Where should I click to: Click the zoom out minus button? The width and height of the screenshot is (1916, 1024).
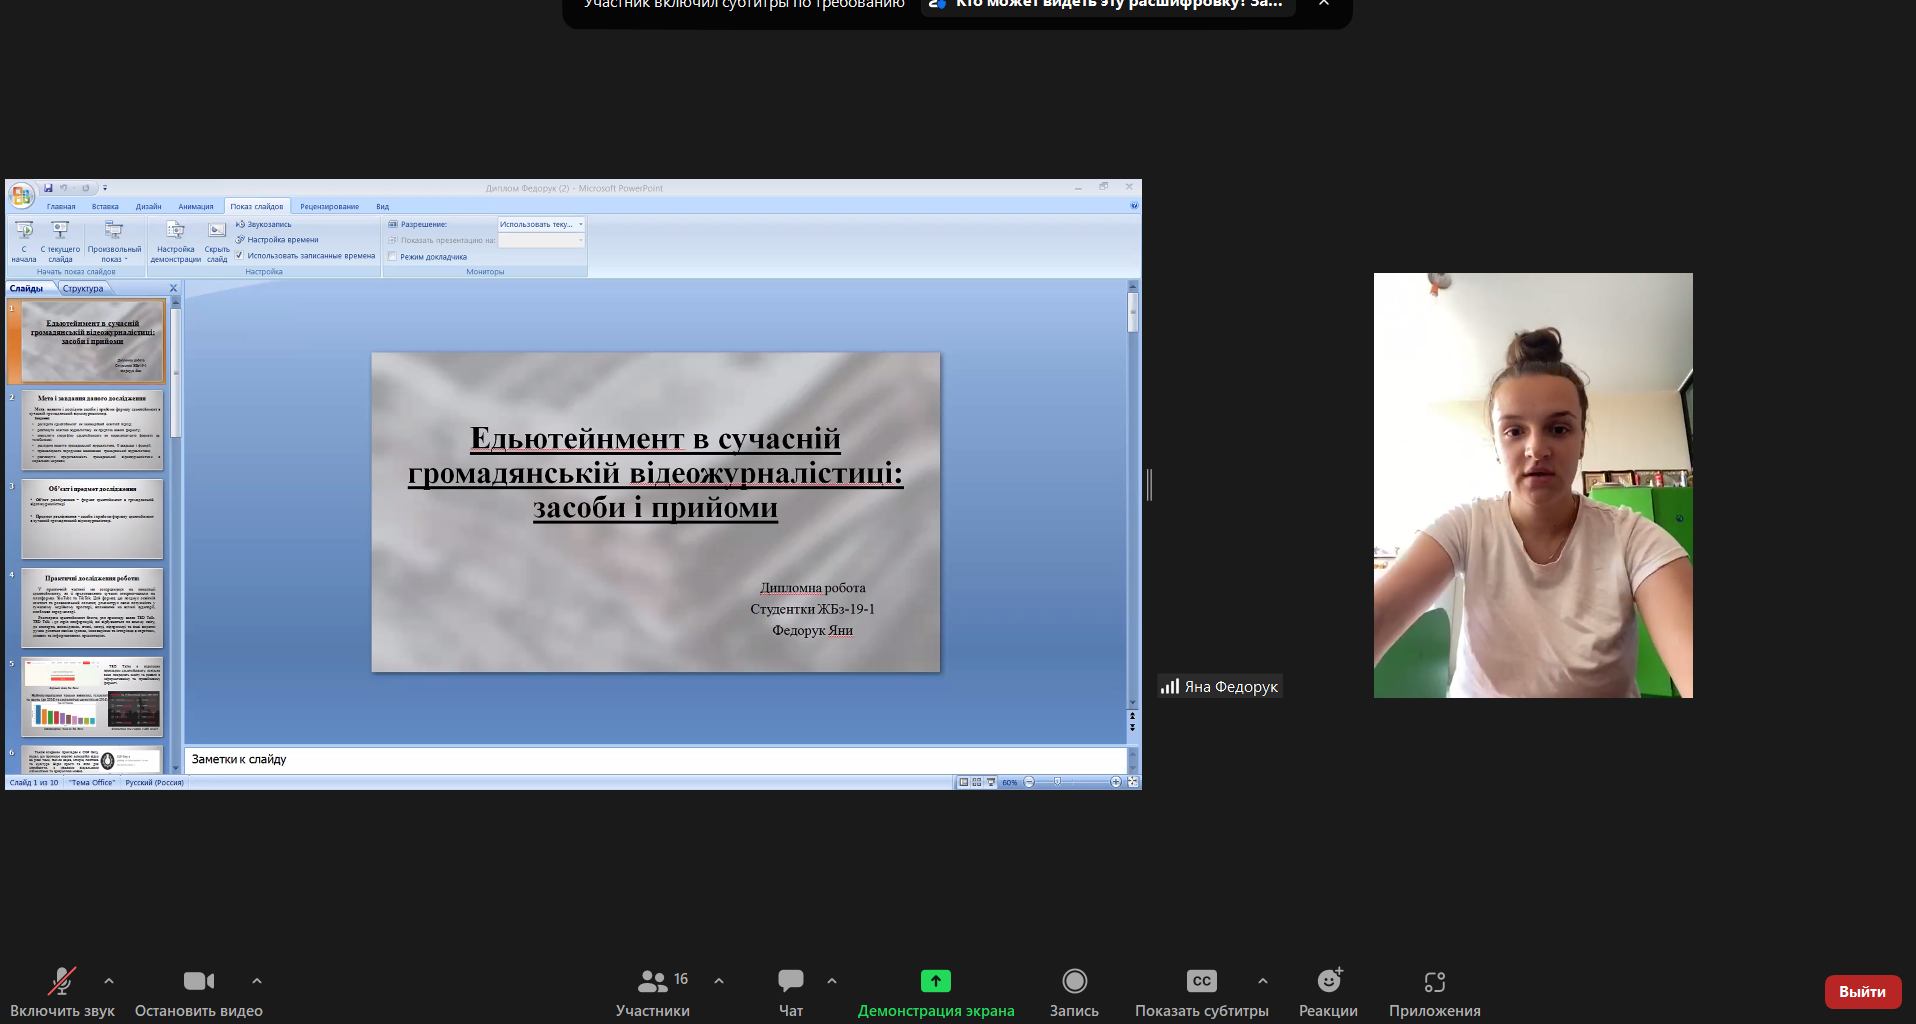click(1029, 782)
